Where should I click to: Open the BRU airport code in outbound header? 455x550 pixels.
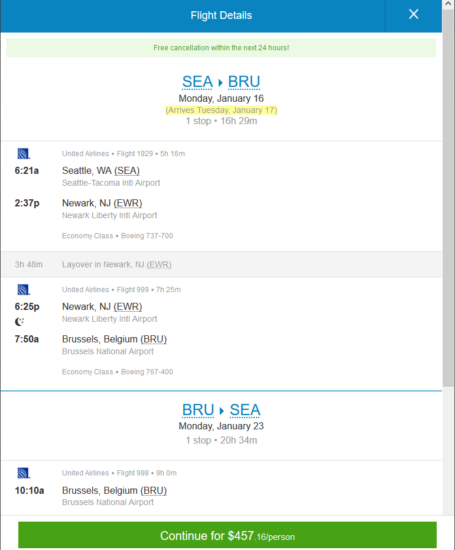pyautogui.click(x=244, y=82)
